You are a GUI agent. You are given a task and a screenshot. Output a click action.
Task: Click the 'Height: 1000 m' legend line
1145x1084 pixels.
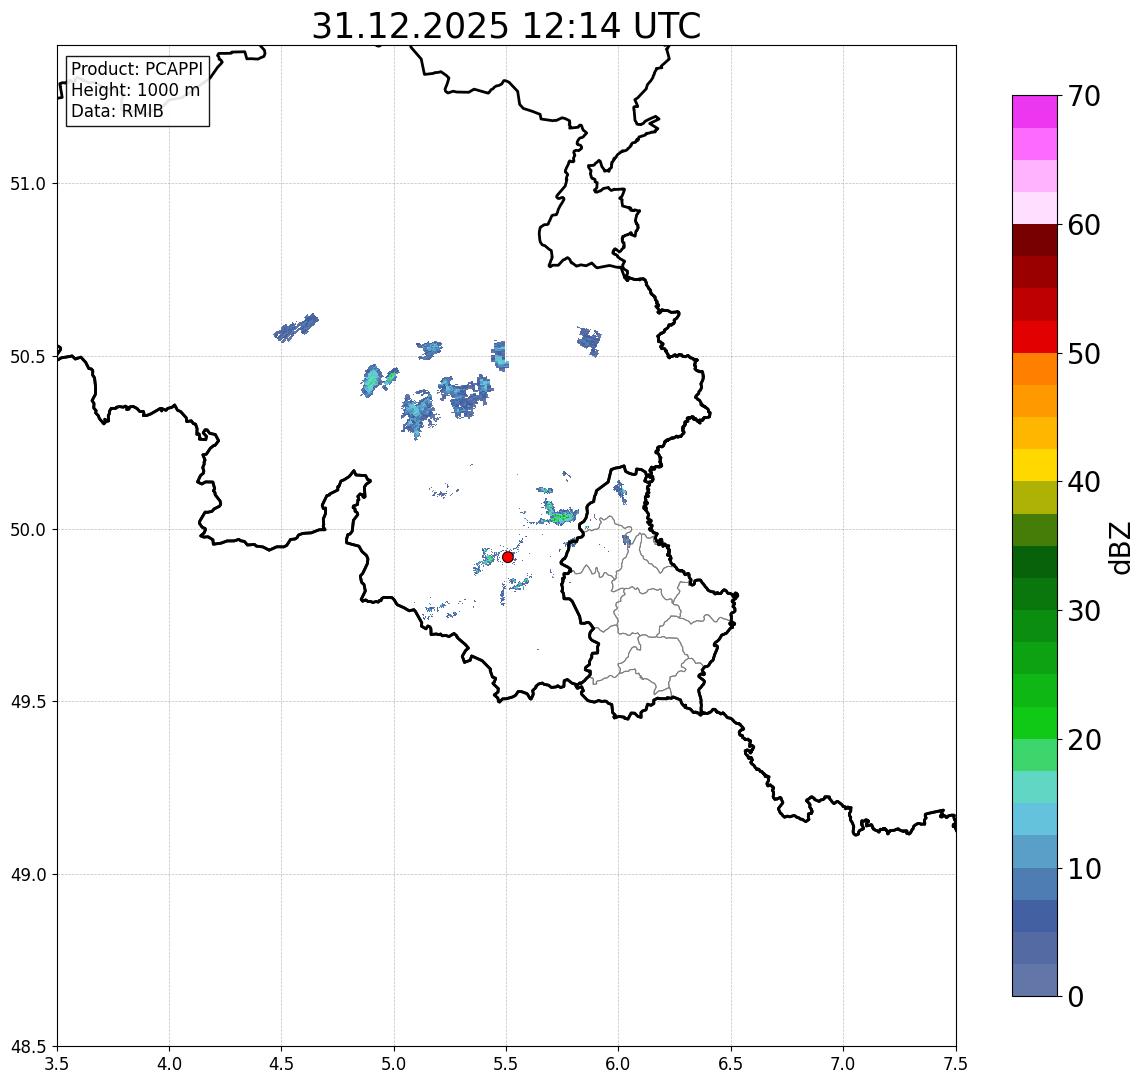coord(135,91)
